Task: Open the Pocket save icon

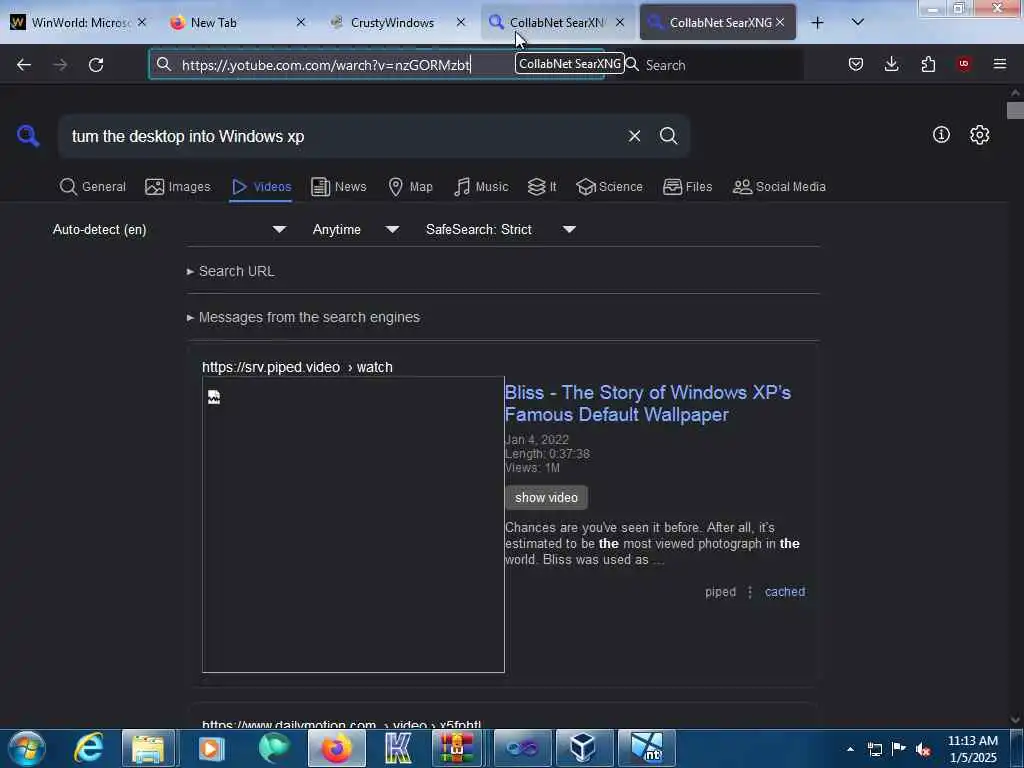Action: pyautogui.click(x=856, y=64)
